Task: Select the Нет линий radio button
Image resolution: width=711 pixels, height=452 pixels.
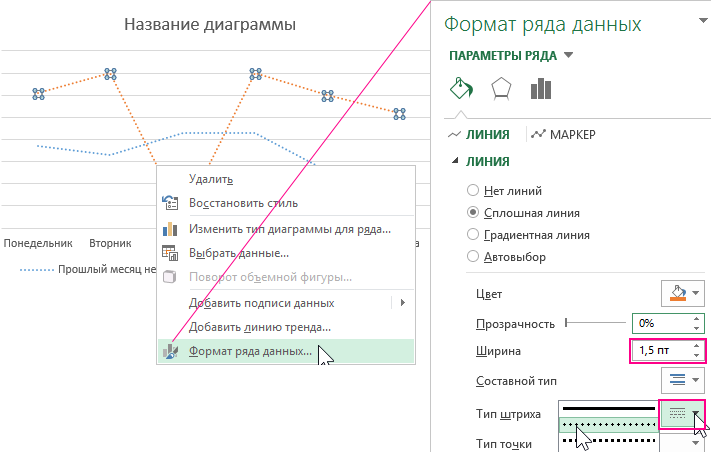Action: point(473,190)
